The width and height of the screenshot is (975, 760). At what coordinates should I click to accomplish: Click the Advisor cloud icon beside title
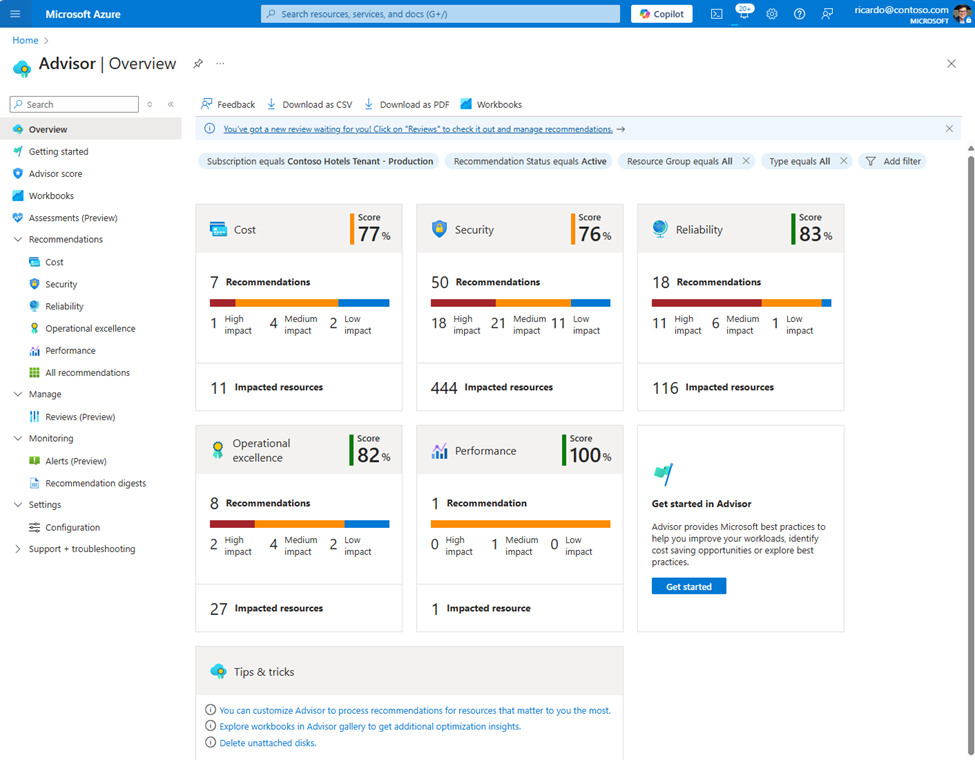click(22, 68)
